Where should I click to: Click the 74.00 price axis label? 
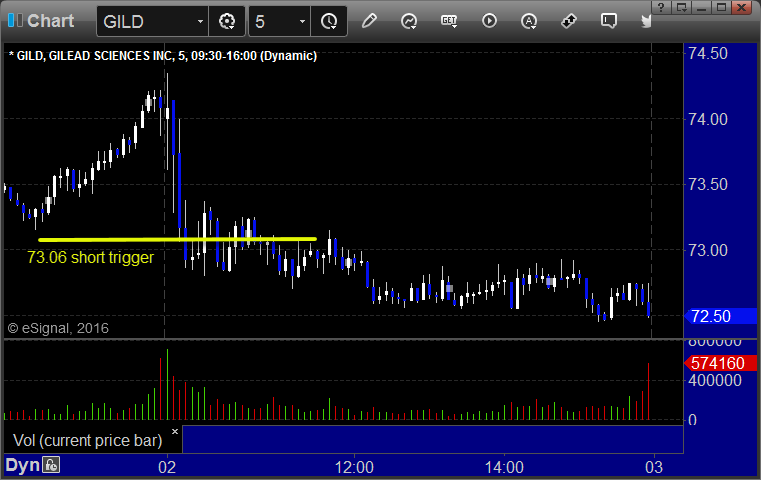708,119
